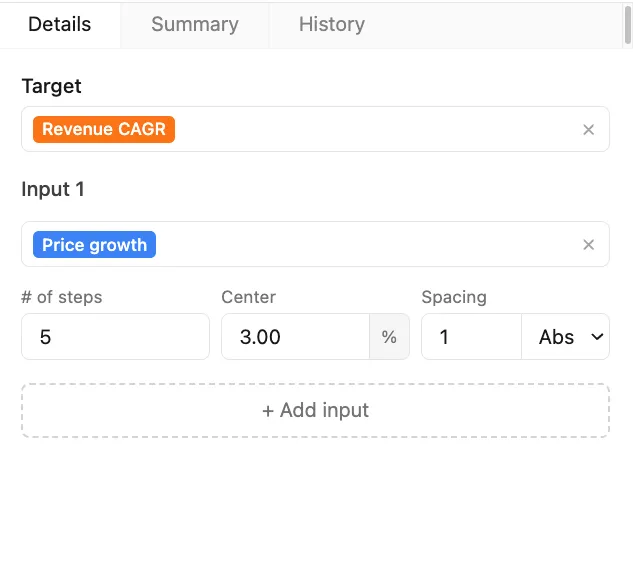
Task: Click the Center value field
Action: pyautogui.click(x=296, y=337)
